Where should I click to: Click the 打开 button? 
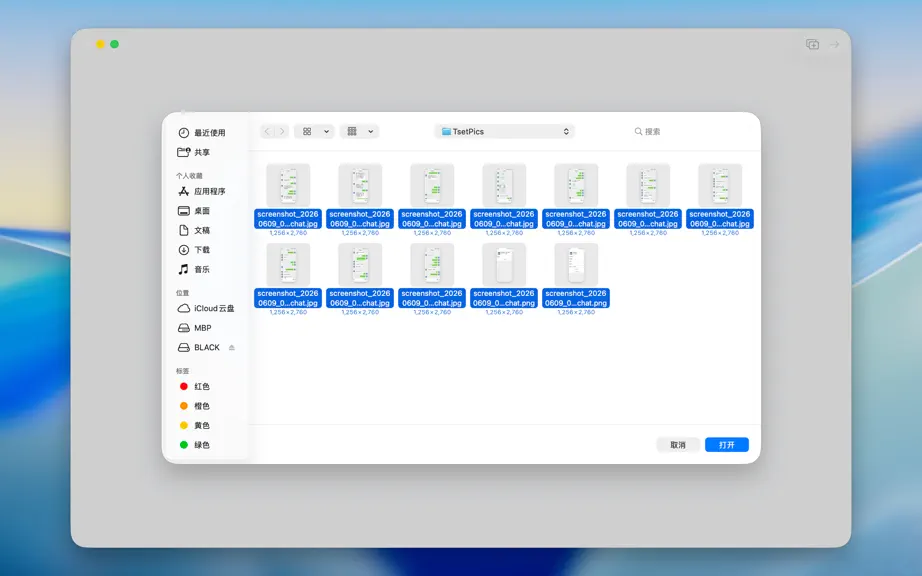coord(727,445)
